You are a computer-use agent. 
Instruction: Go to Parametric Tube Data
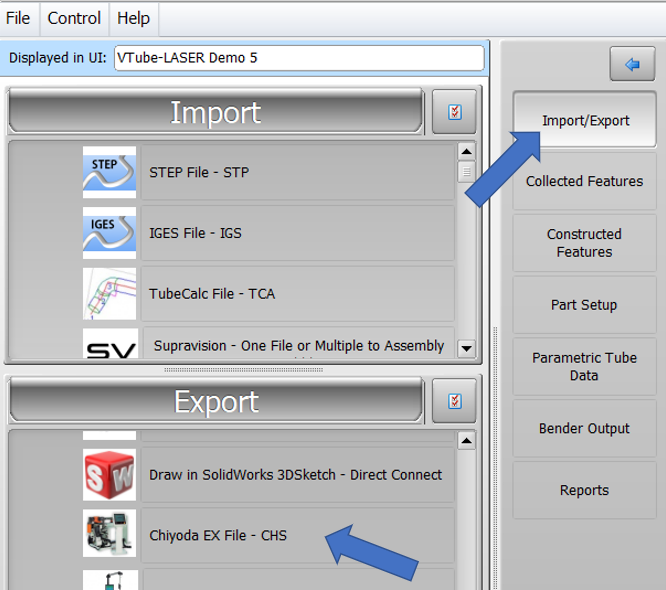point(584,366)
